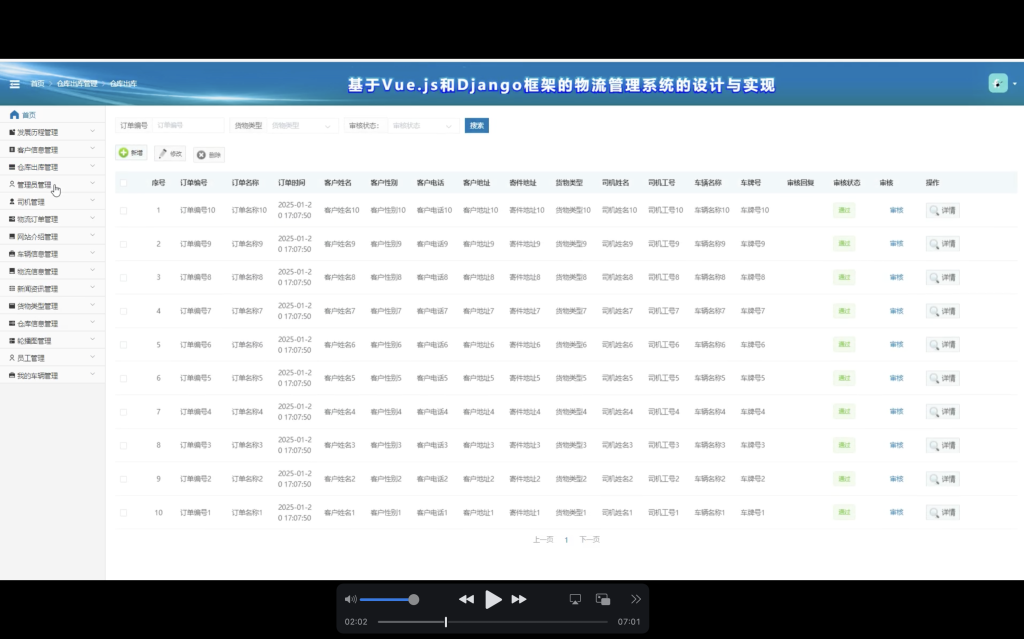The height and width of the screenshot is (639, 1024).
Task: Click 审核 link for row 订单编号10
Action: [896, 210]
